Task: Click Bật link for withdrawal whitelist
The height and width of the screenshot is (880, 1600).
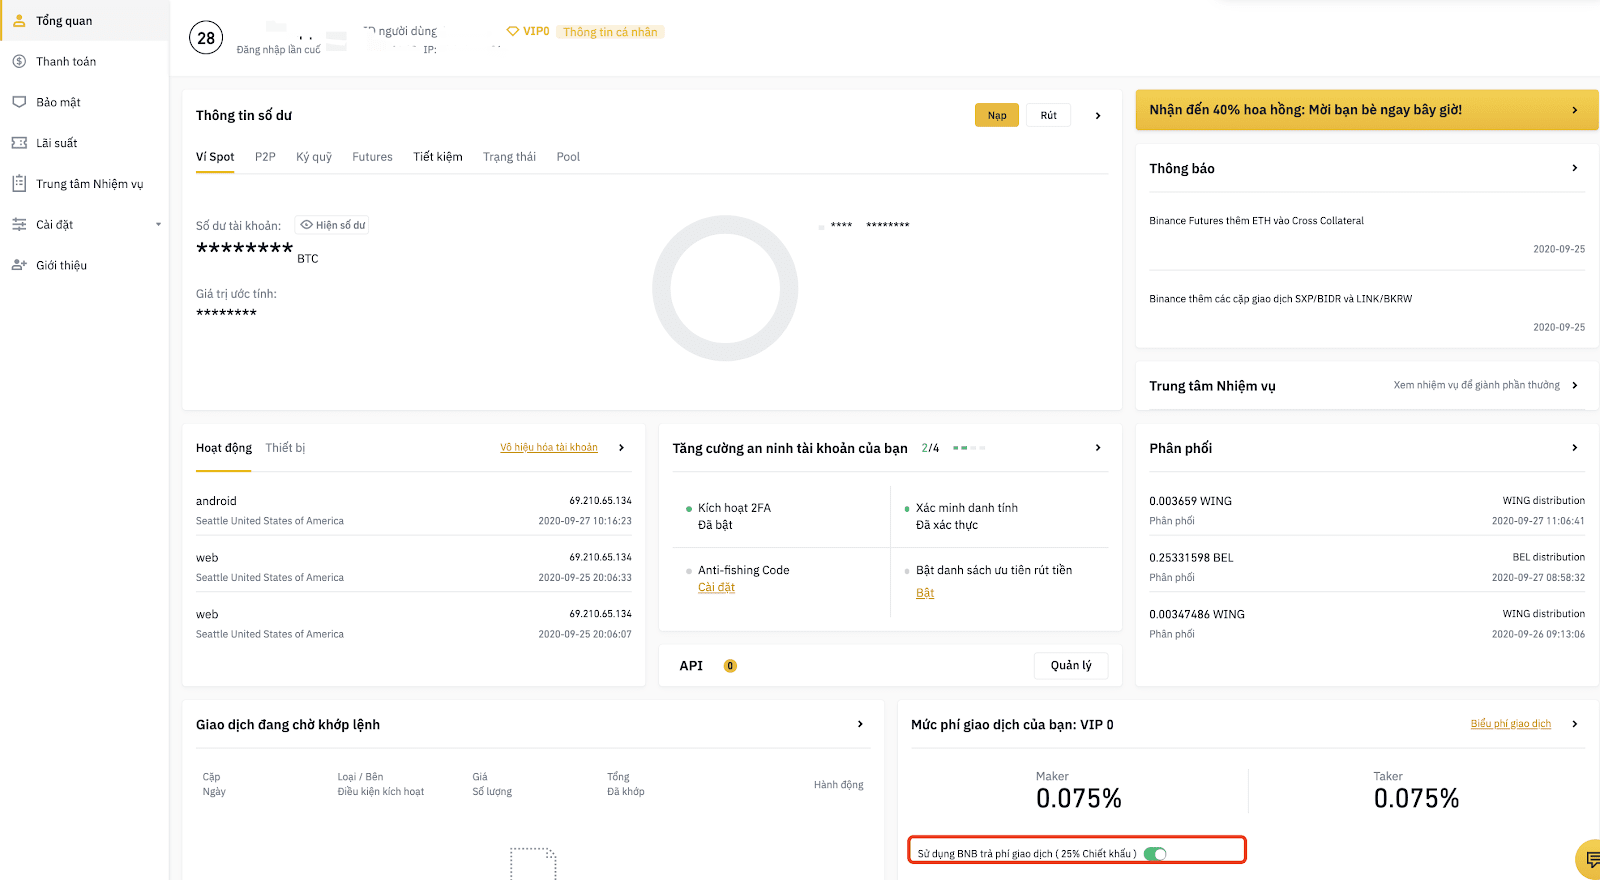Action: [x=925, y=593]
